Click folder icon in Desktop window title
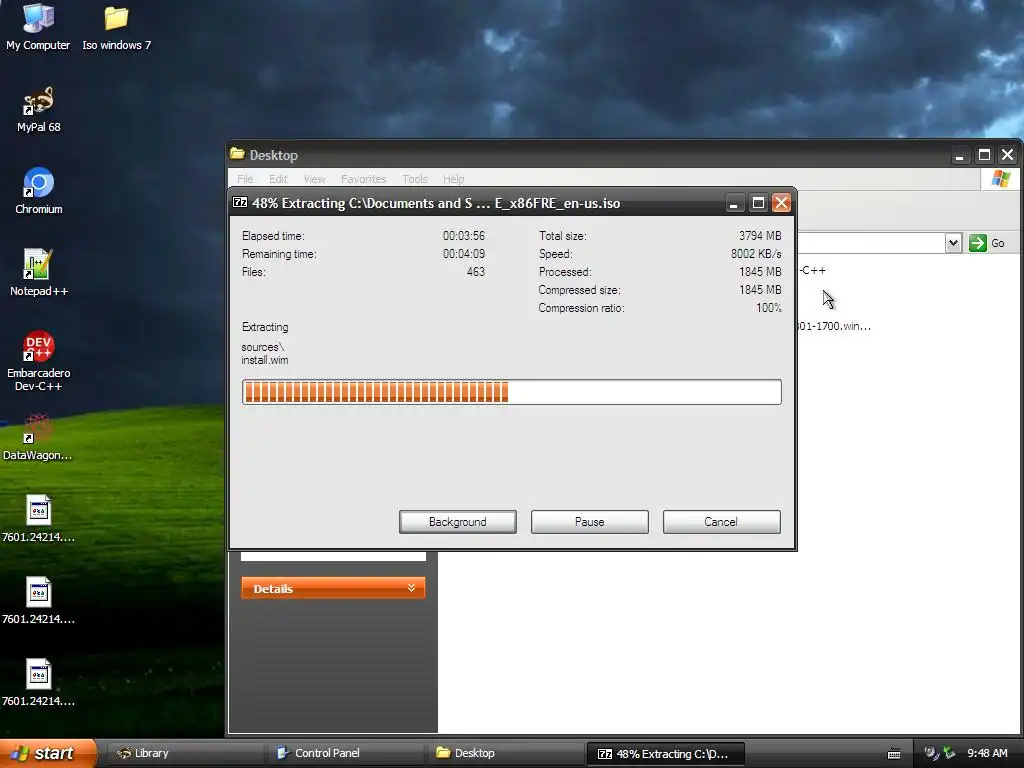This screenshot has height=768, width=1024. 237,154
